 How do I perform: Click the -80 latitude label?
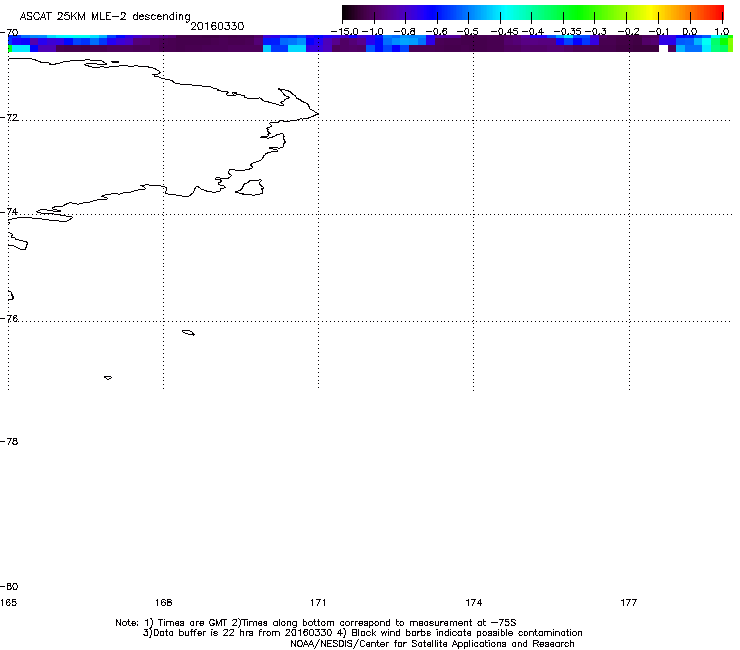pos(9,586)
